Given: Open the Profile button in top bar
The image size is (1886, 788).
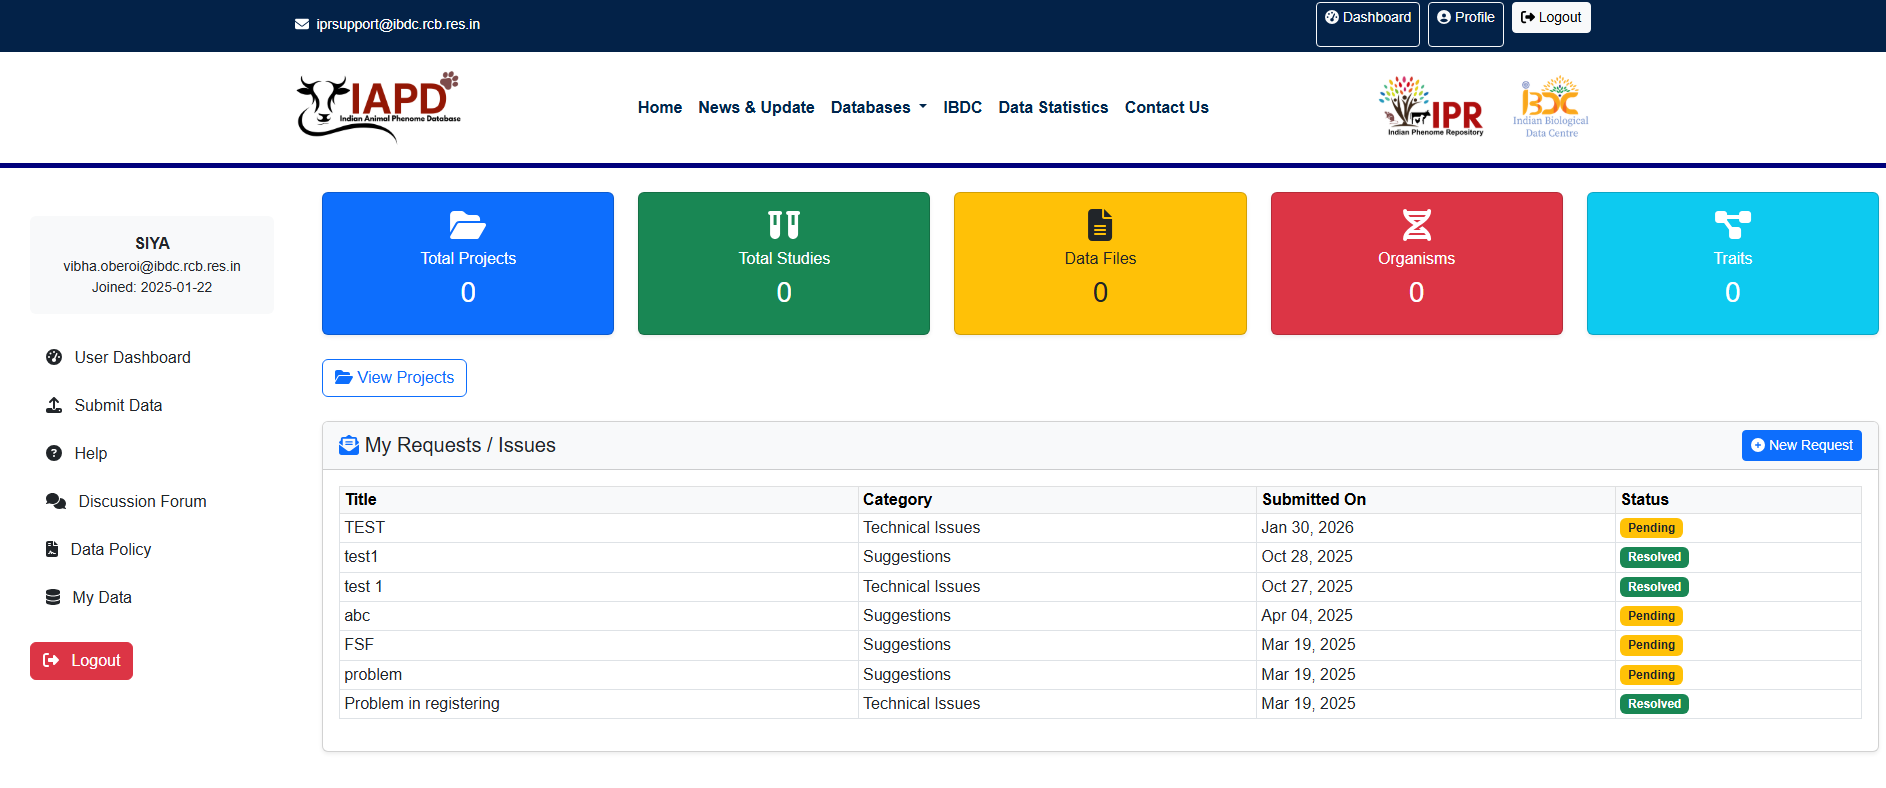Looking at the screenshot, I should (1465, 18).
